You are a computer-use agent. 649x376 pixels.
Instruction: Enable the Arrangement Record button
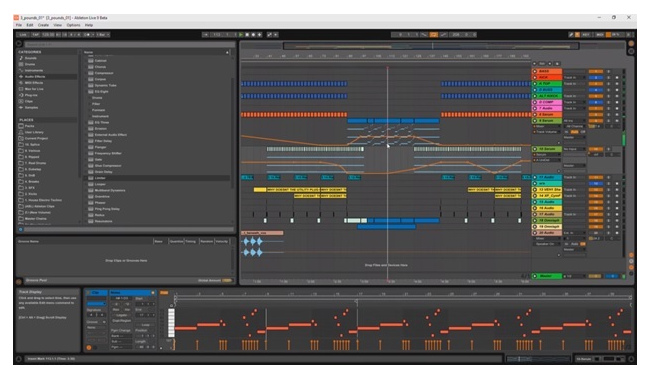(253, 35)
